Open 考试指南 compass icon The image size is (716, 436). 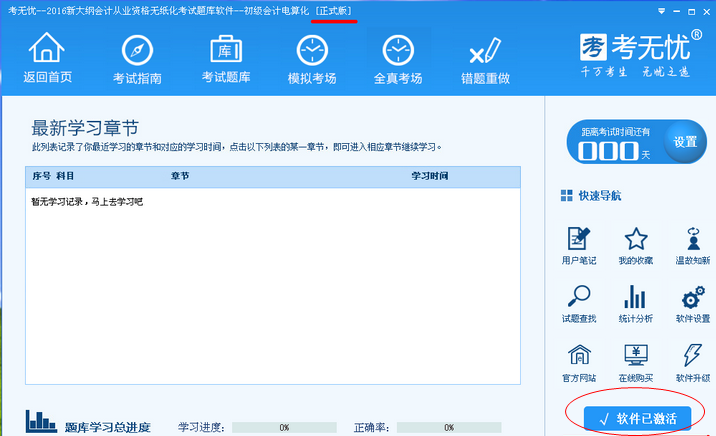point(138,58)
